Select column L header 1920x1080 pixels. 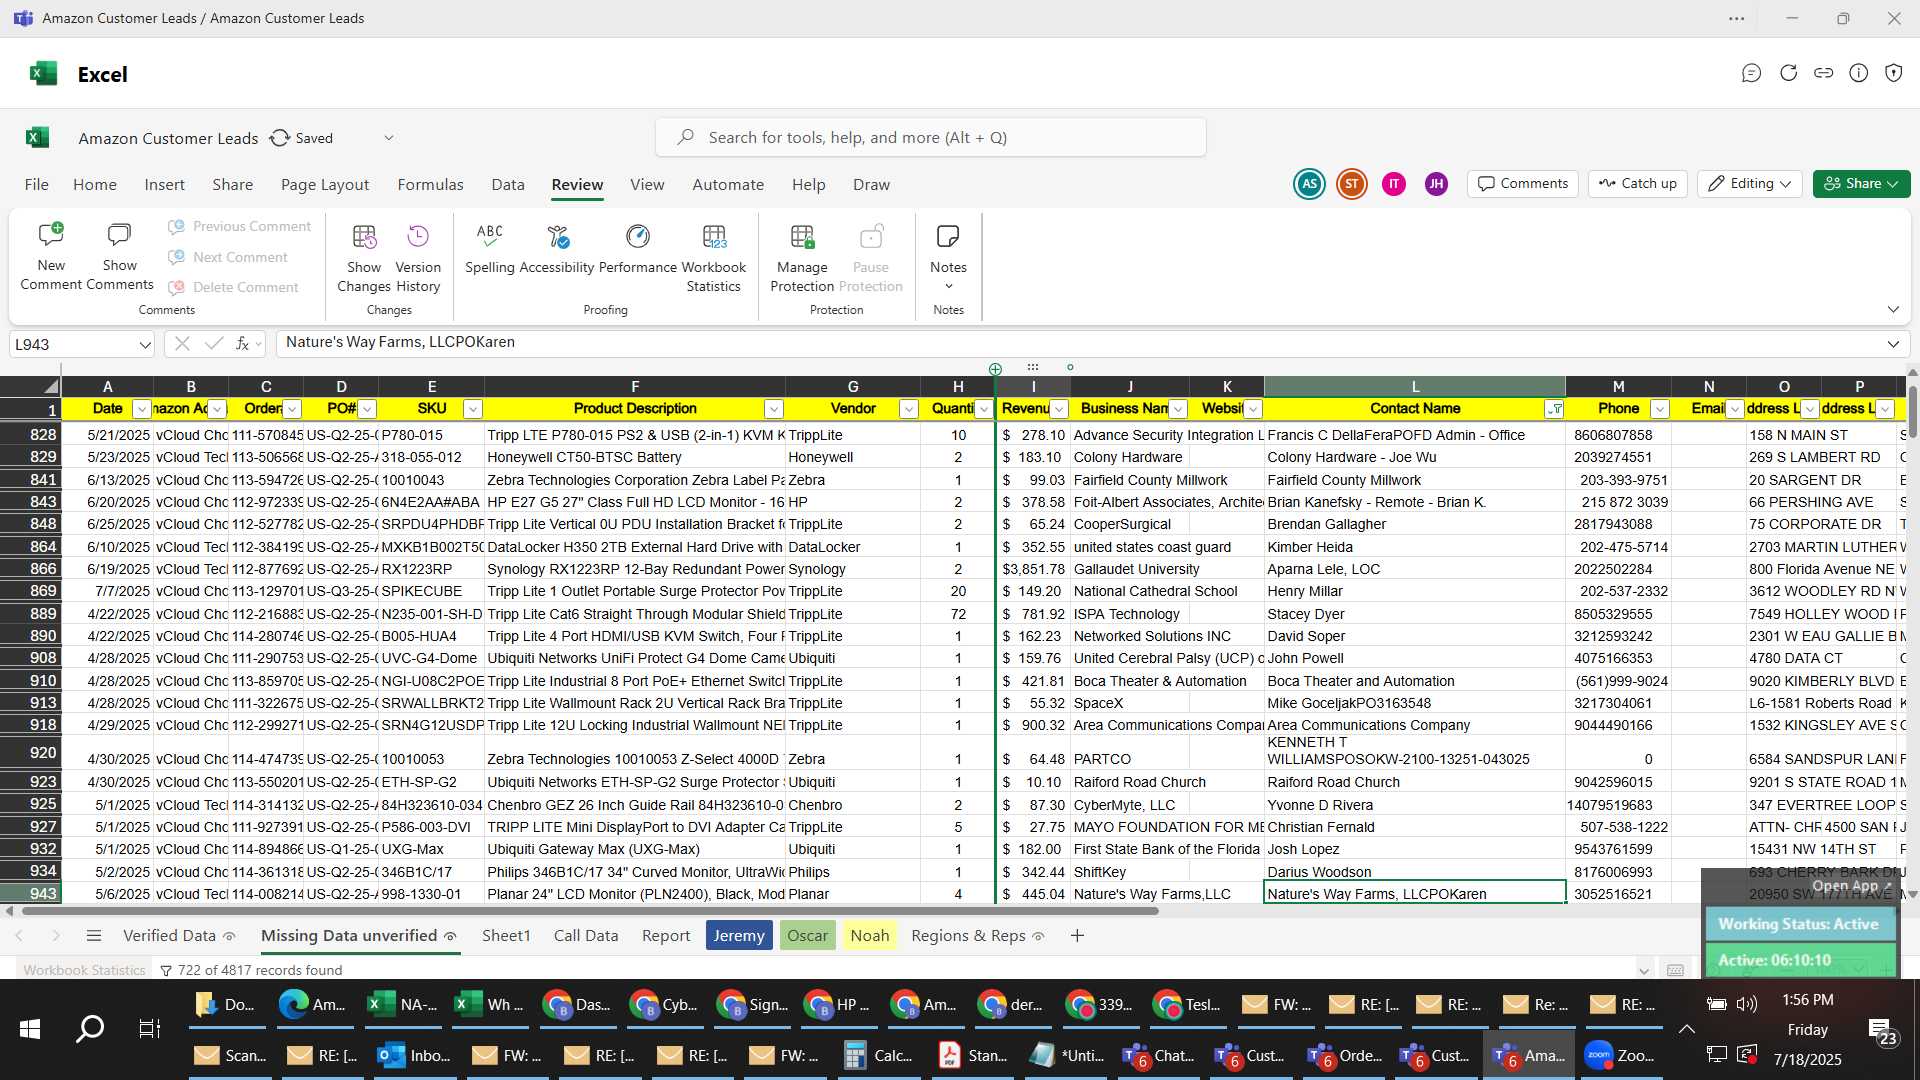[1415, 387]
